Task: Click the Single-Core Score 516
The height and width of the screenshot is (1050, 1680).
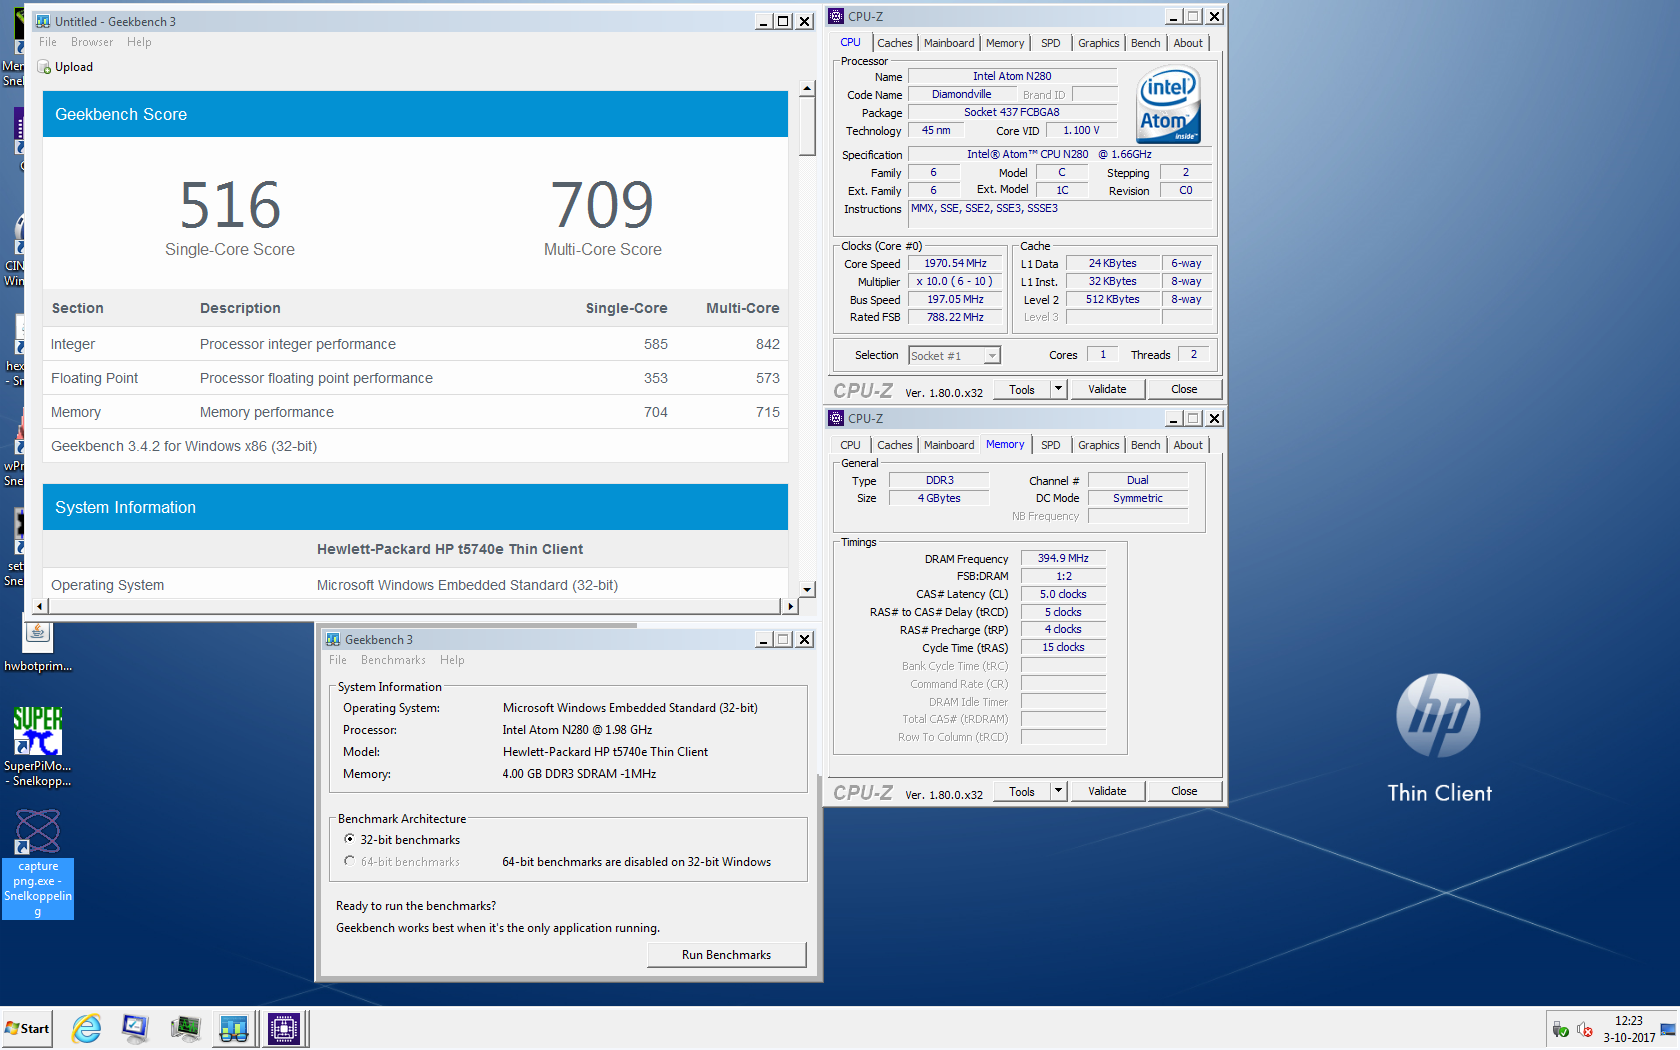Action: [x=230, y=205]
